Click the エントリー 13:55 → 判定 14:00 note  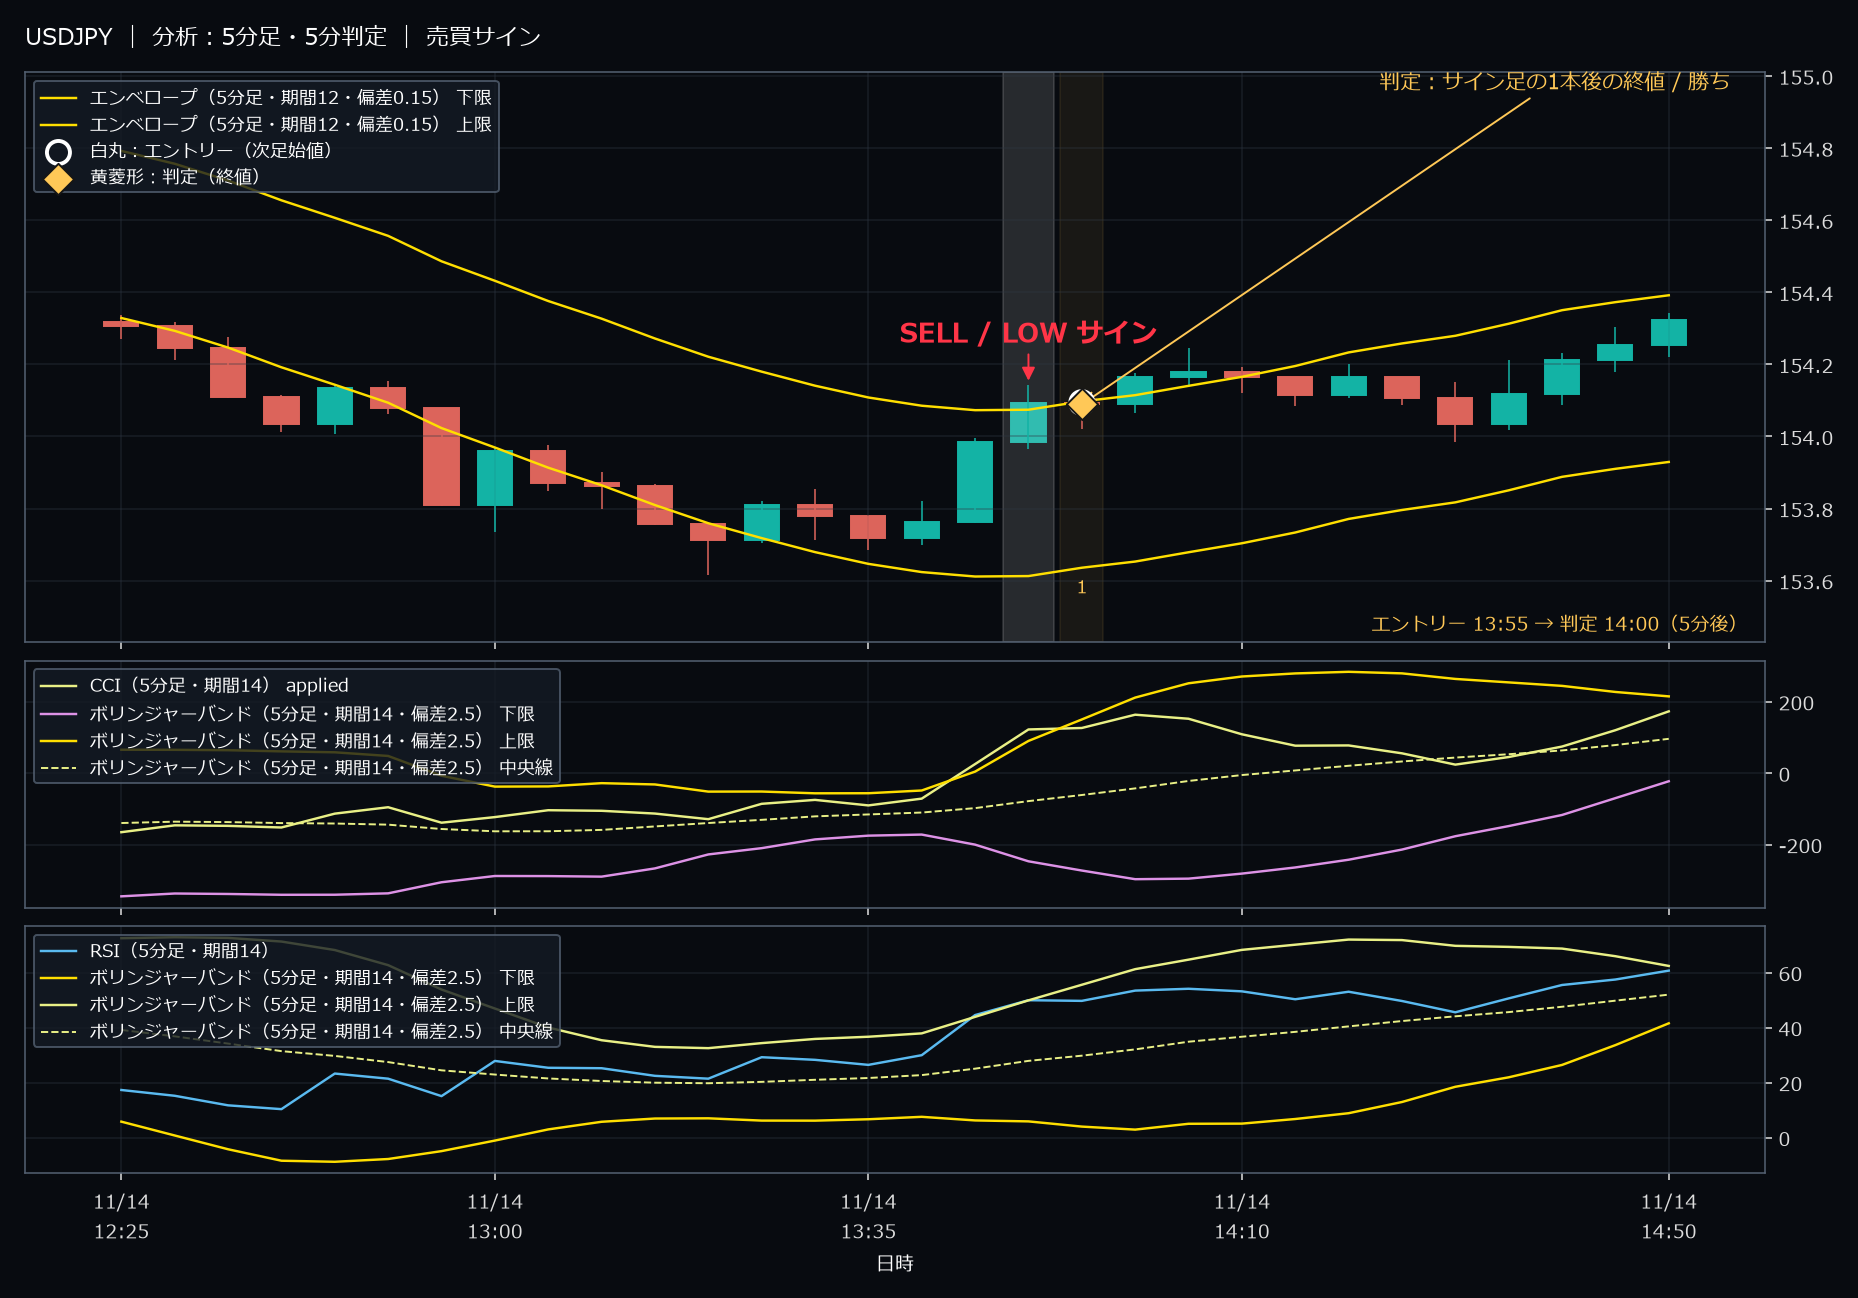point(1554,624)
